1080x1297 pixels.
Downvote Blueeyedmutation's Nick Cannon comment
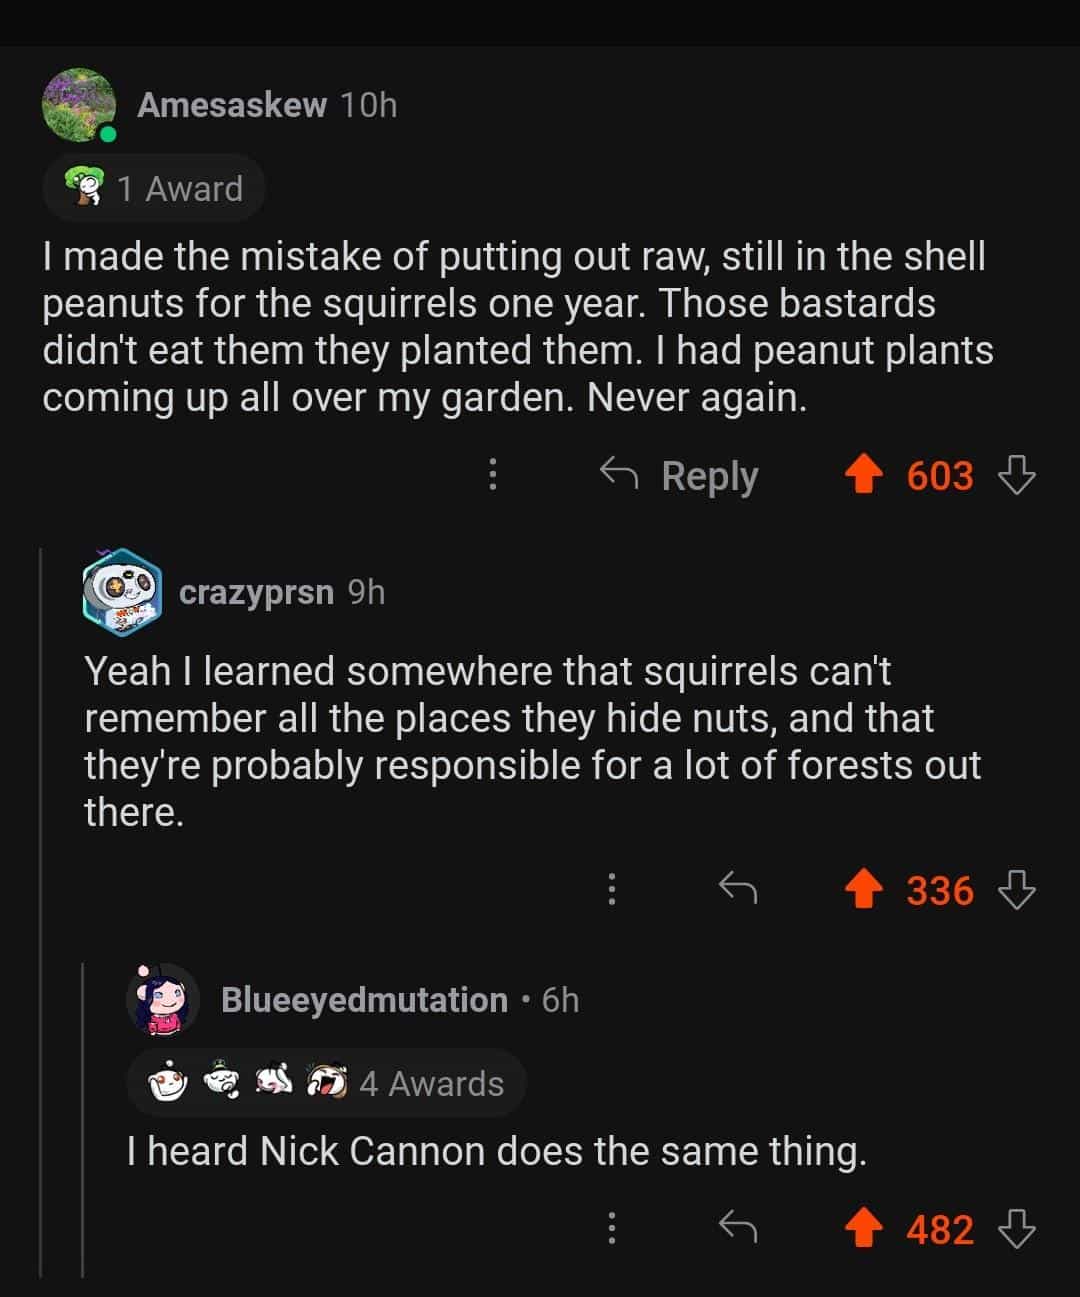point(1017,1229)
